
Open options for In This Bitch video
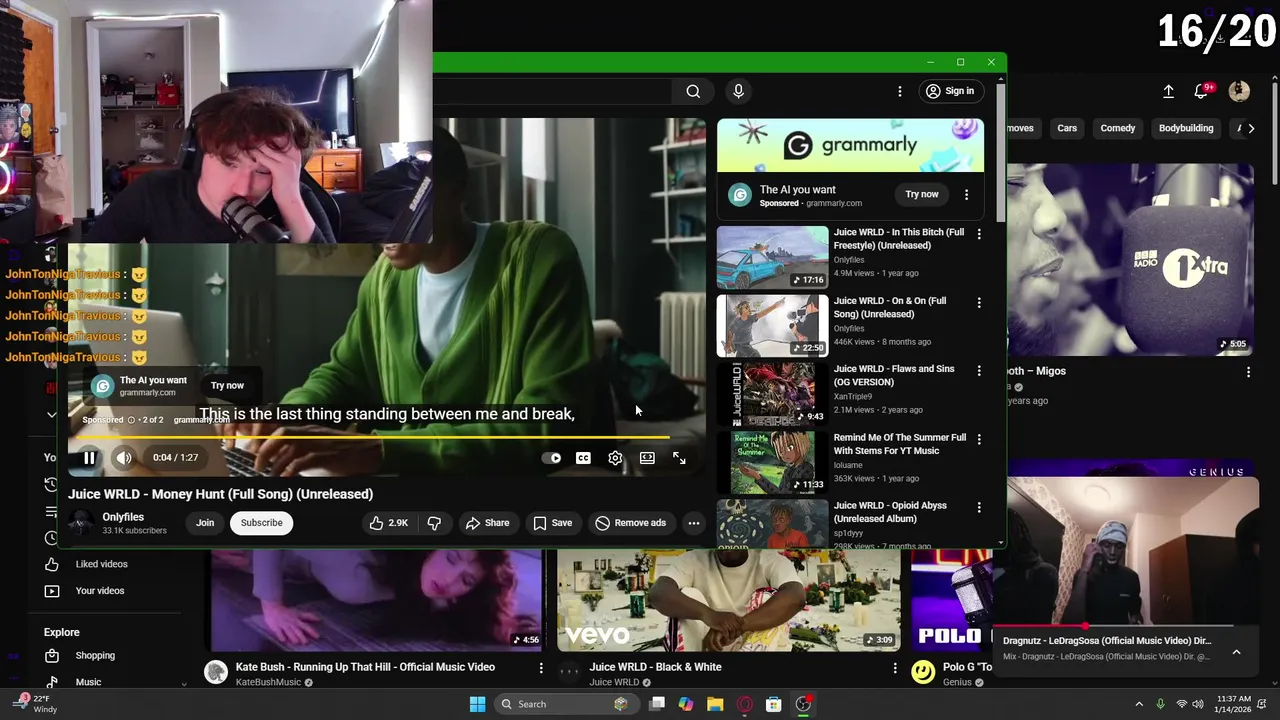979,234
